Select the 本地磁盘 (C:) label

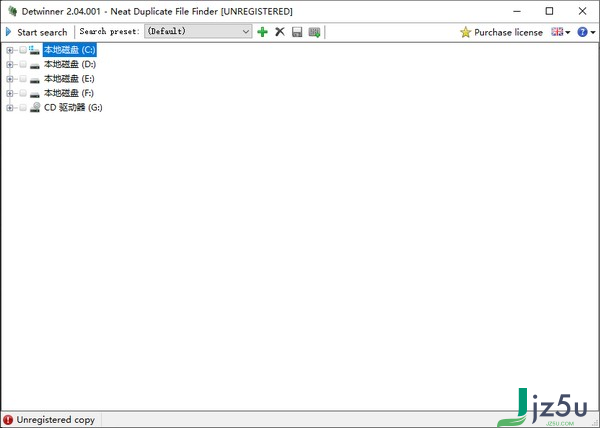[69, 50]
